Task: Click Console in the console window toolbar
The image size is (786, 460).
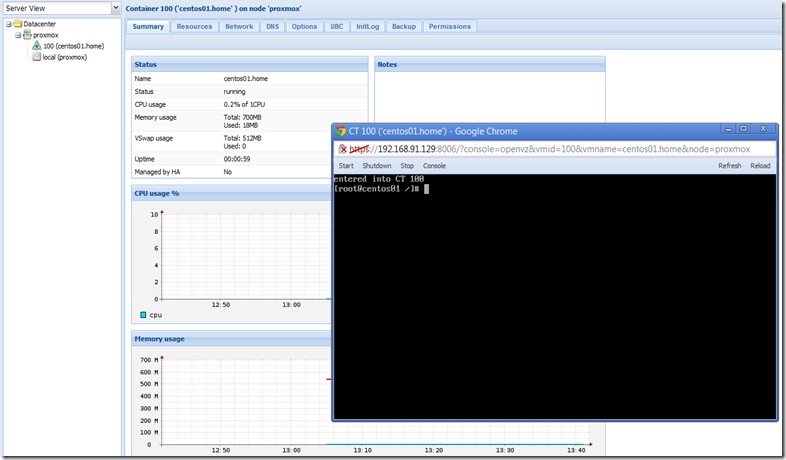Action: pyautogui.click(x=434, y=166)
